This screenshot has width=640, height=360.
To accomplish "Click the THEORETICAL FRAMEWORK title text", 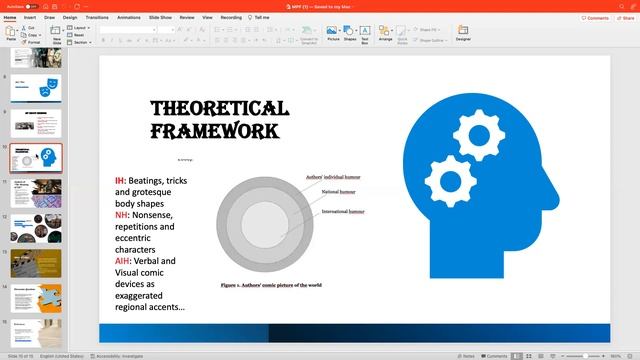I will pyautogui.click(x=220, y=120).
